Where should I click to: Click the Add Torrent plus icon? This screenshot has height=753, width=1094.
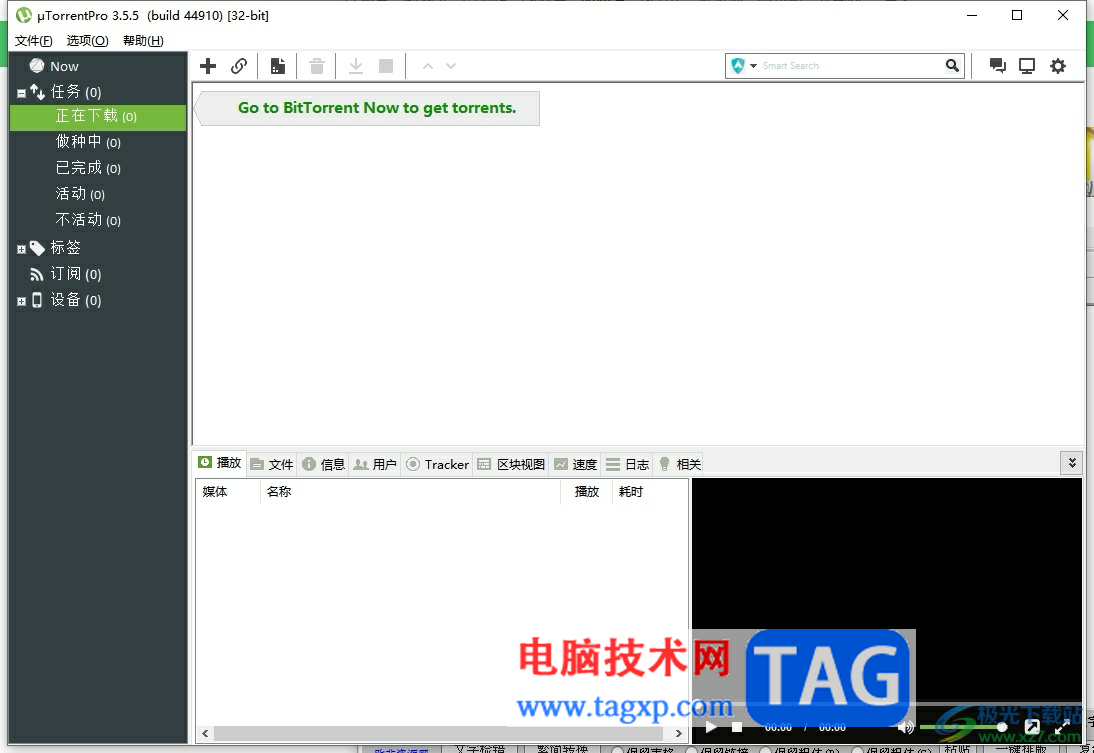[208, 66]
